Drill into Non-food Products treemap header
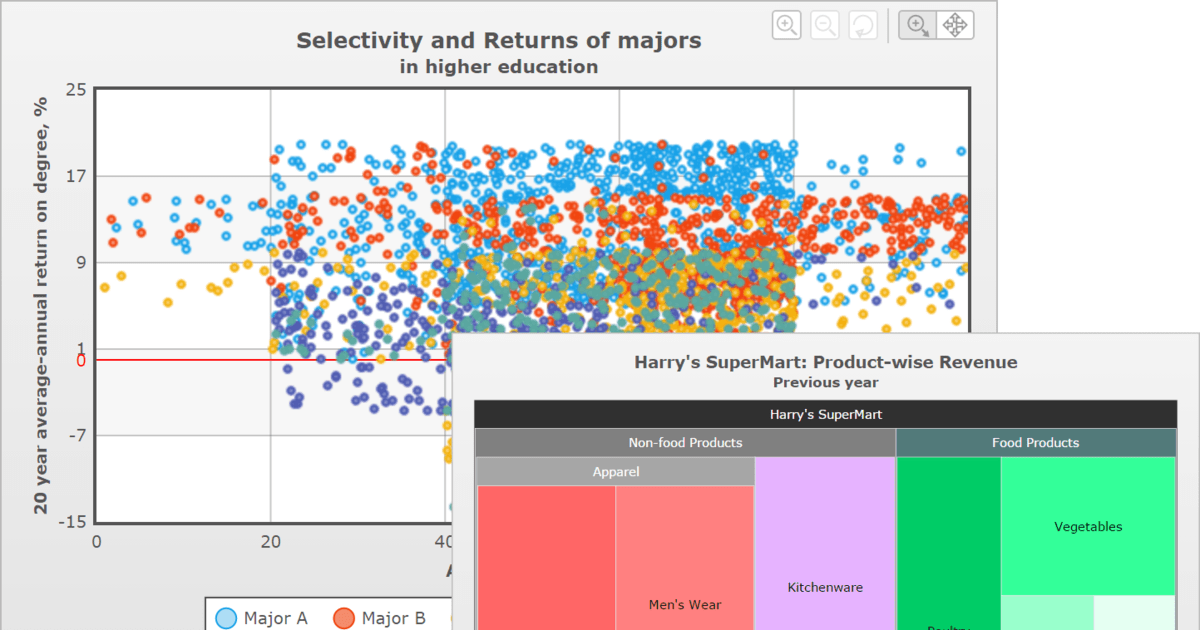The width and height of the screenshot is (1200, 630). tap(685, 443)
